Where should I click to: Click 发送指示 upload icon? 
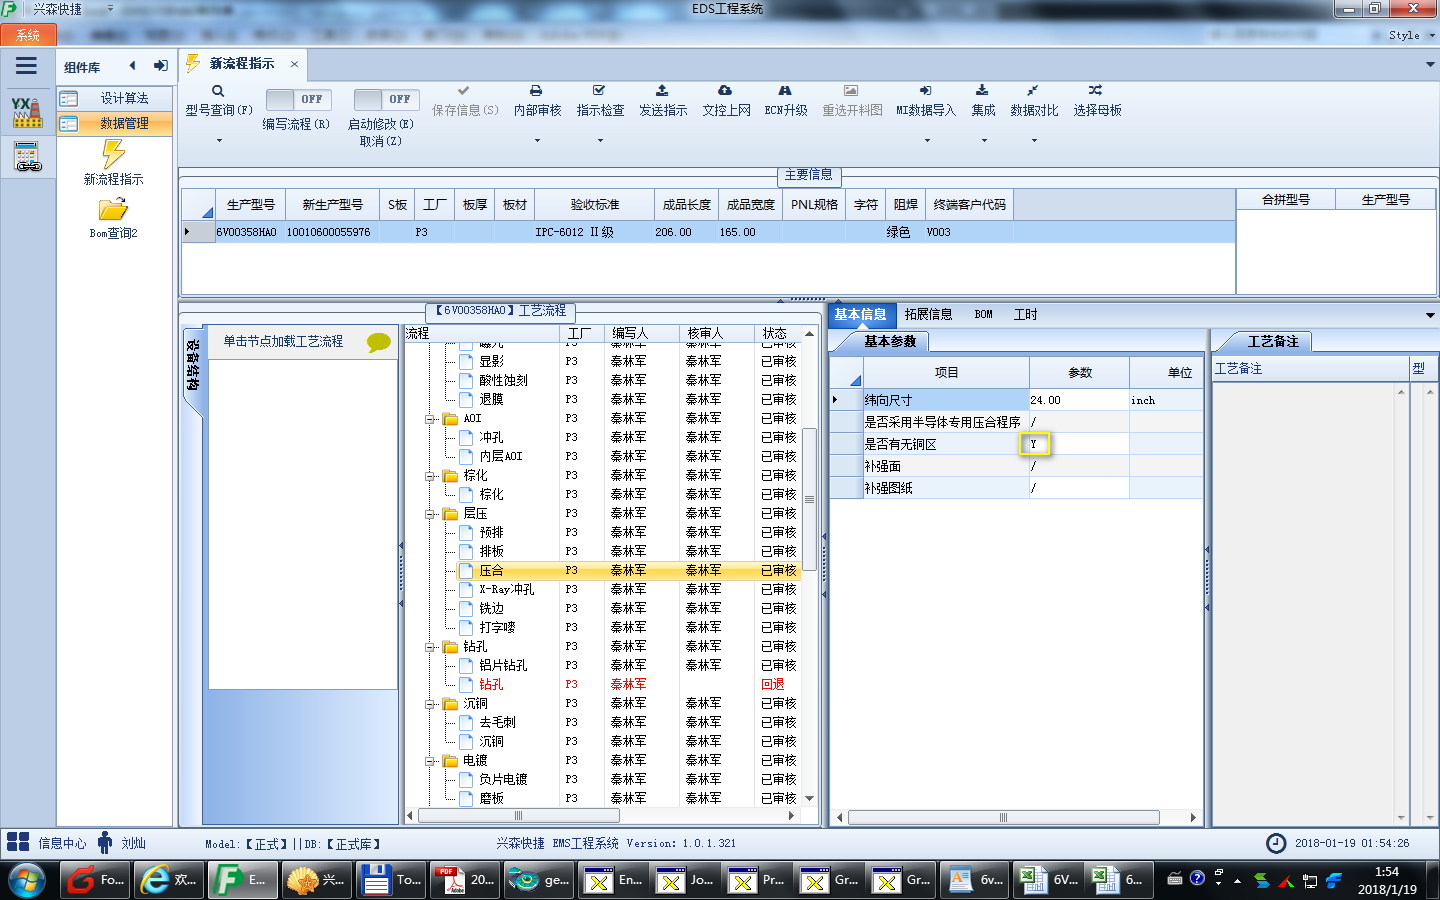pyautogui.click(x=662, y=91)
